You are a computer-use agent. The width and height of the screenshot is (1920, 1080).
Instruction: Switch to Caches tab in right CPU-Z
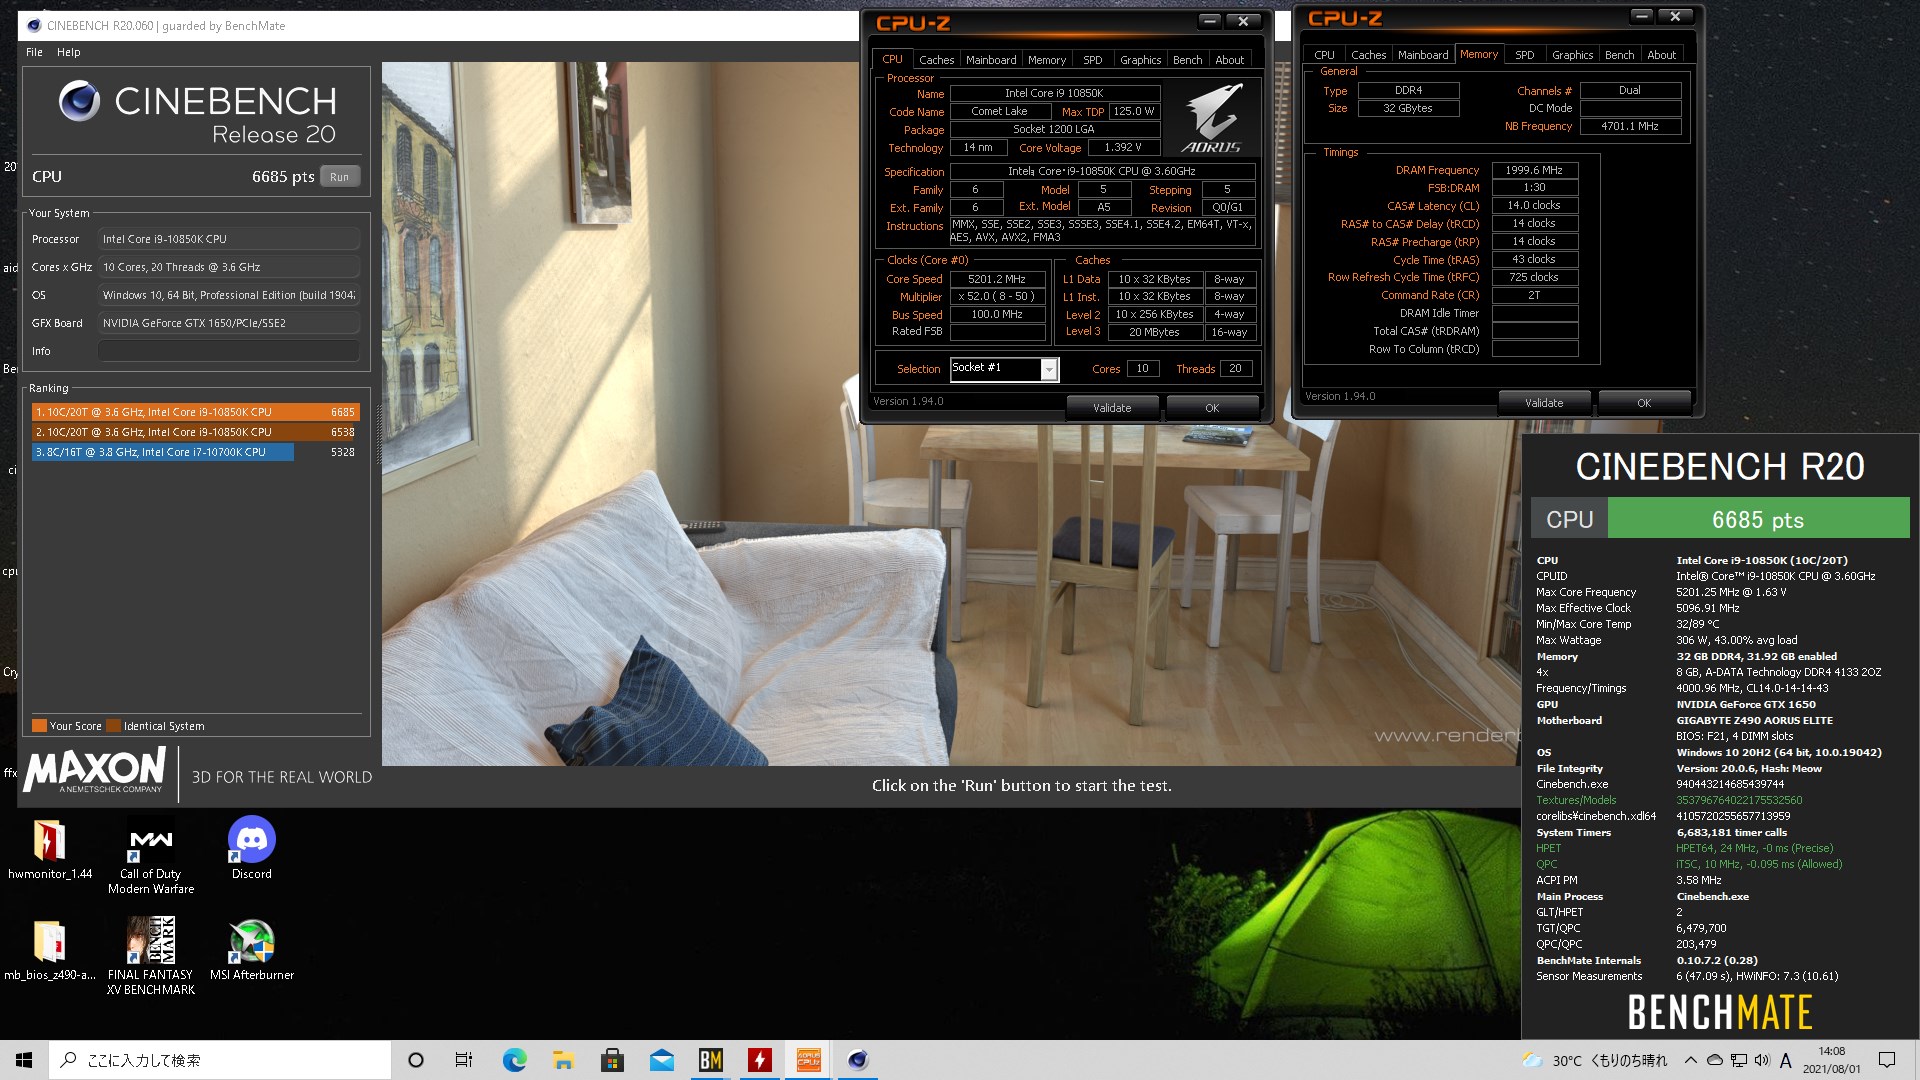(x=1368, y=55)
